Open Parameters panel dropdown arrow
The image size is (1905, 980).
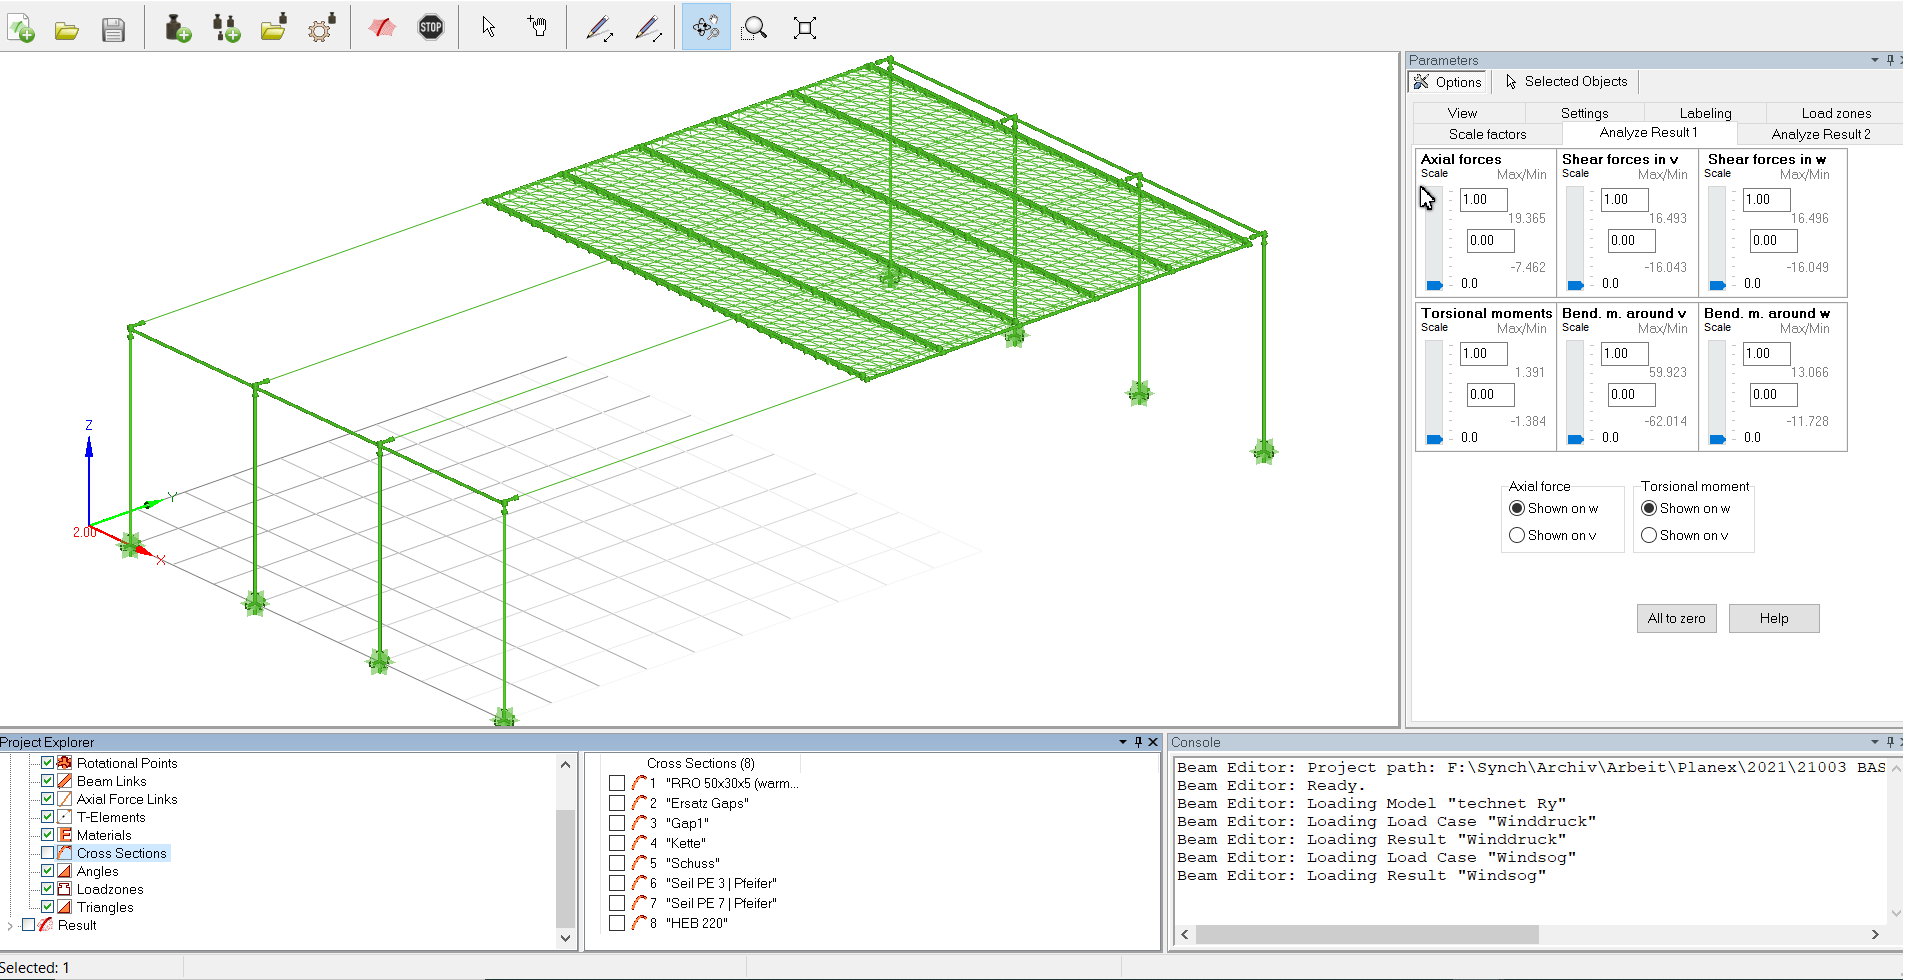[1875, 60]
